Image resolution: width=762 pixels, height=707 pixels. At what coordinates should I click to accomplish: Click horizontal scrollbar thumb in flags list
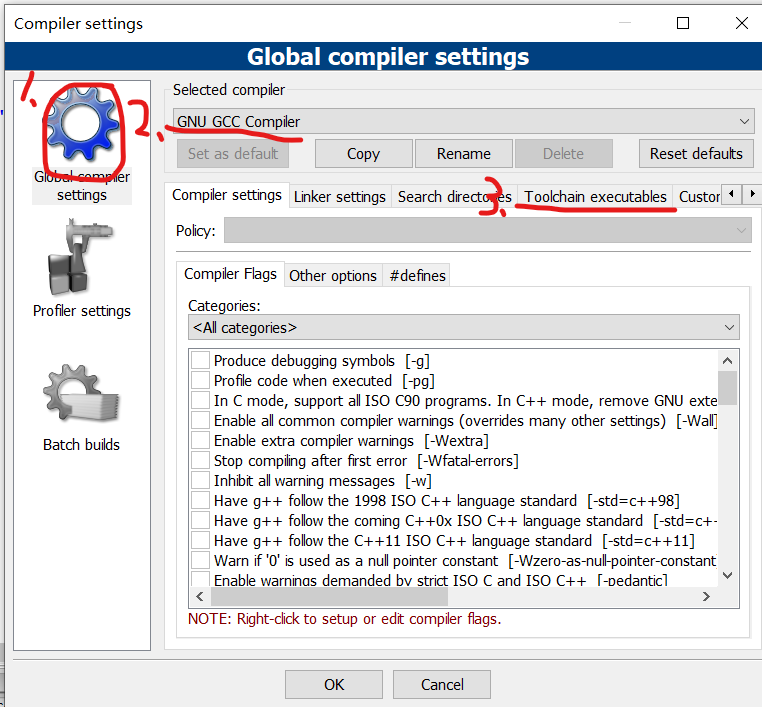pyautogui.click(x=329, y=596)
